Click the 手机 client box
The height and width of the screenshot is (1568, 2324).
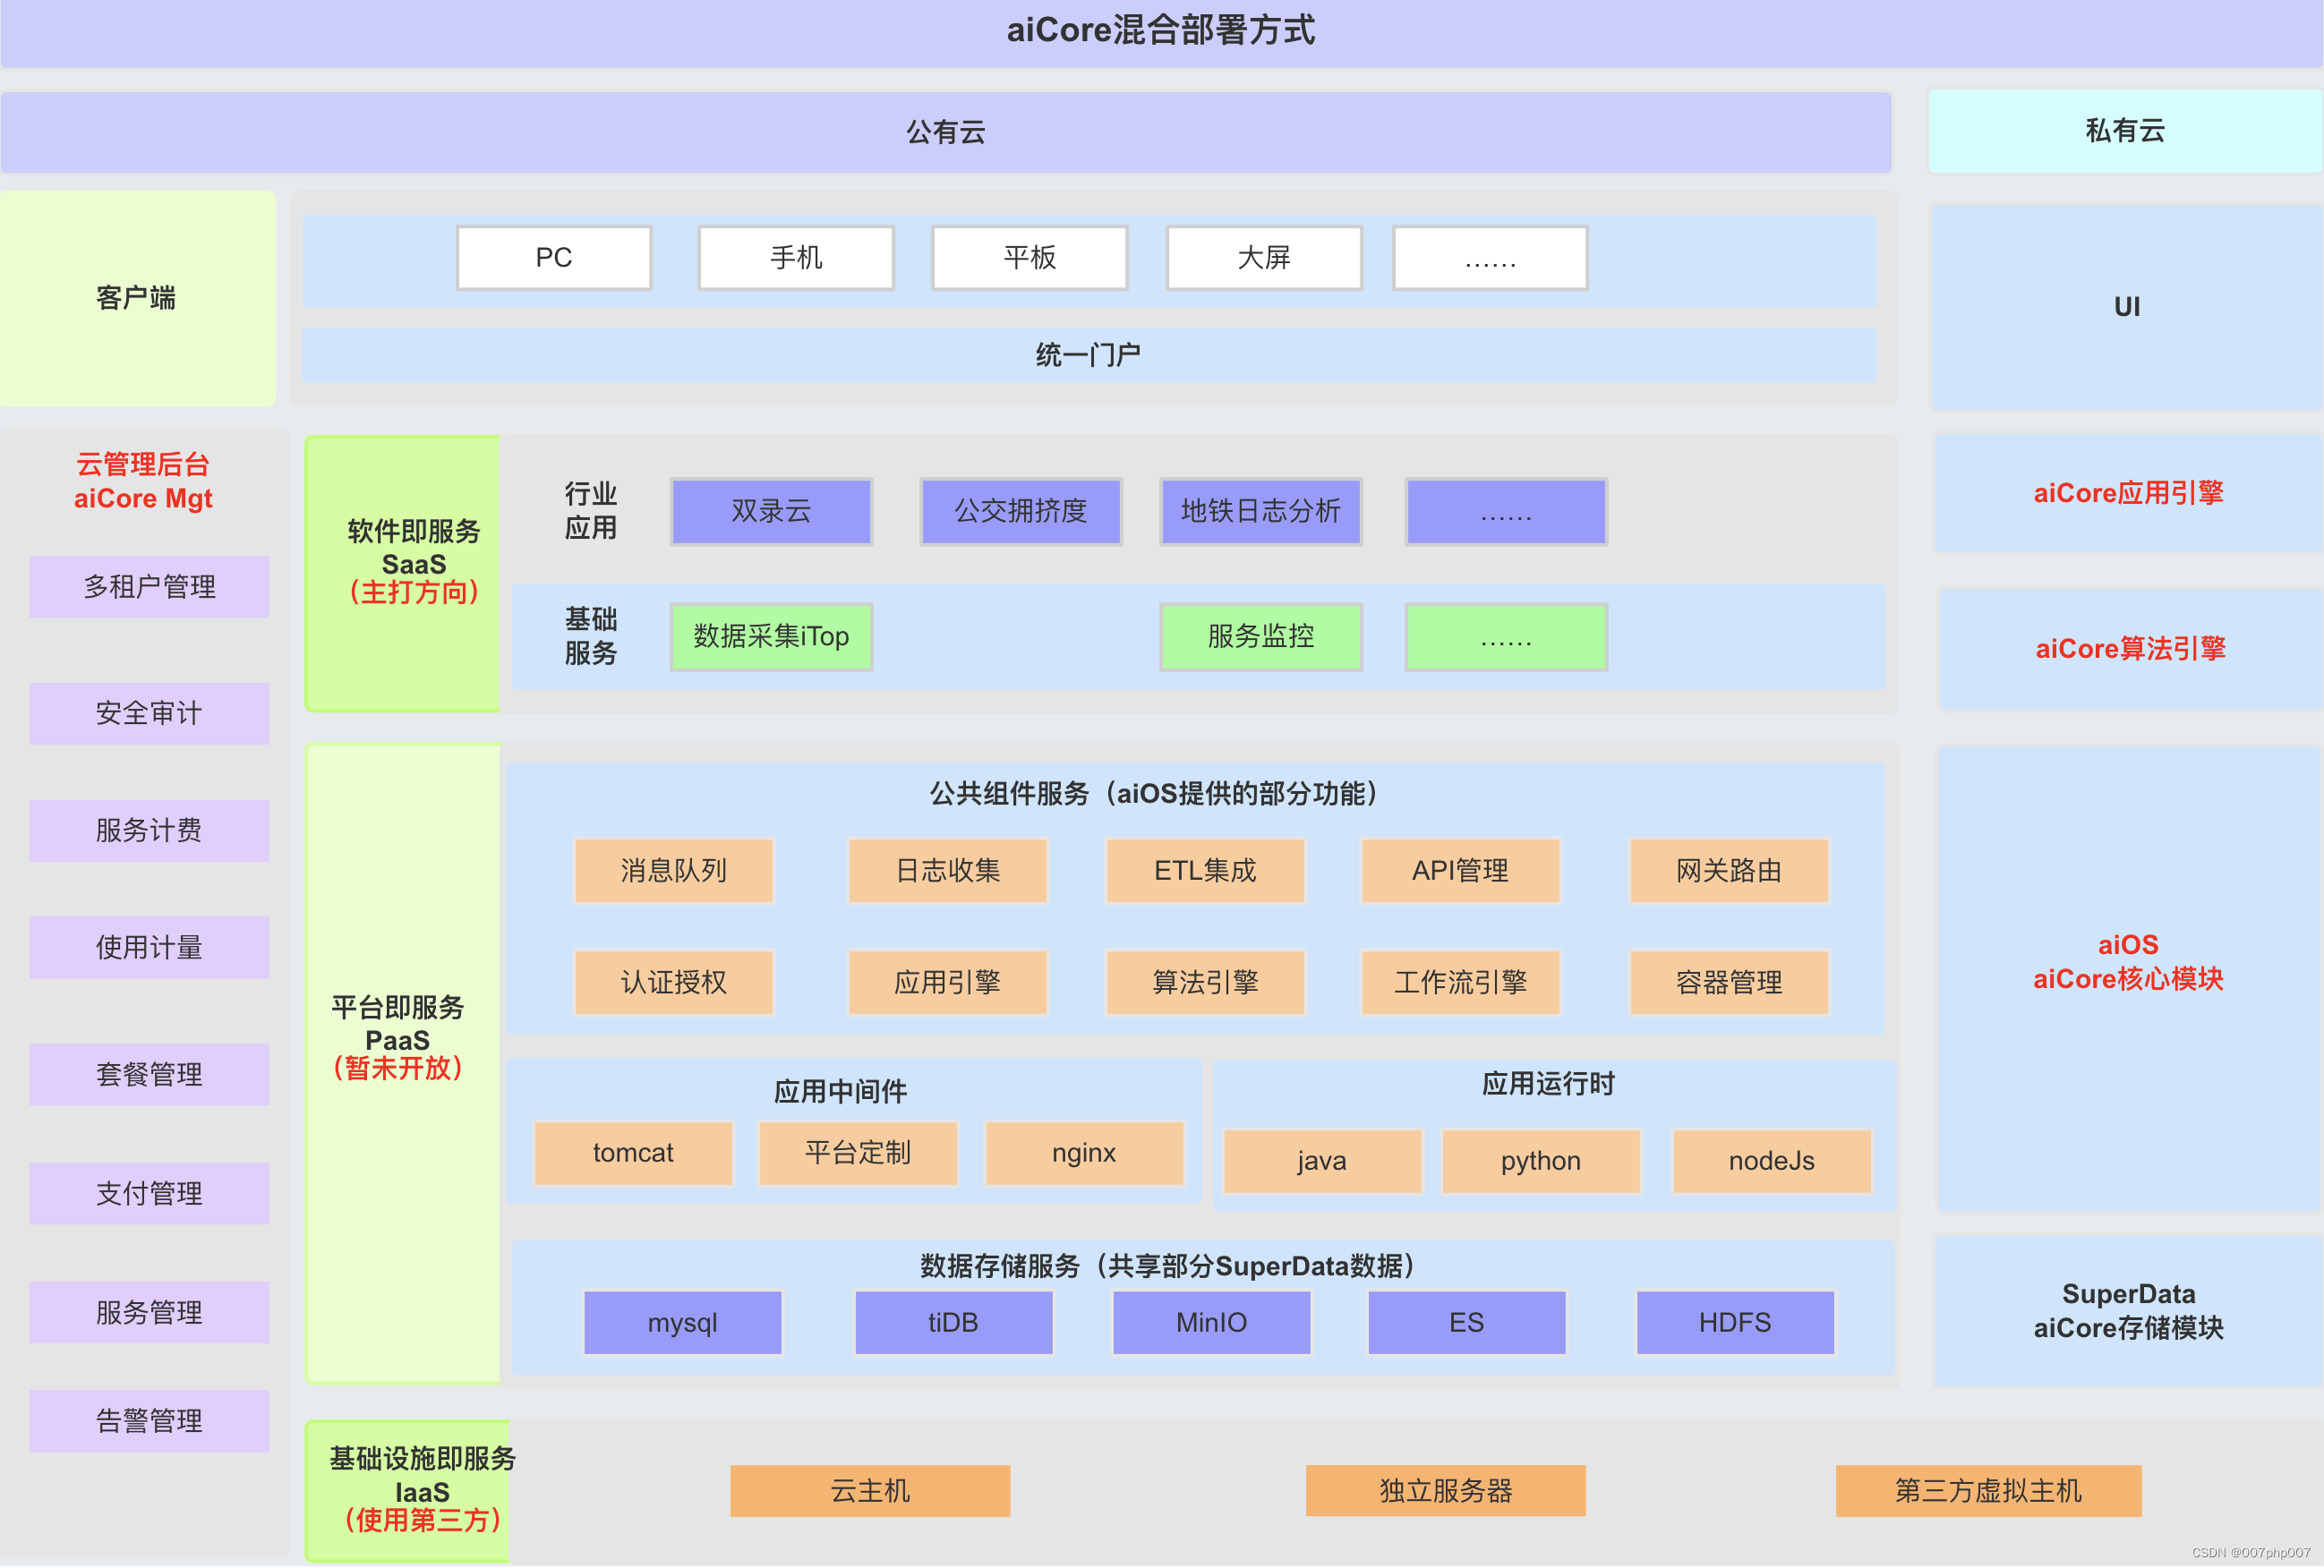[x=796, y=258]
